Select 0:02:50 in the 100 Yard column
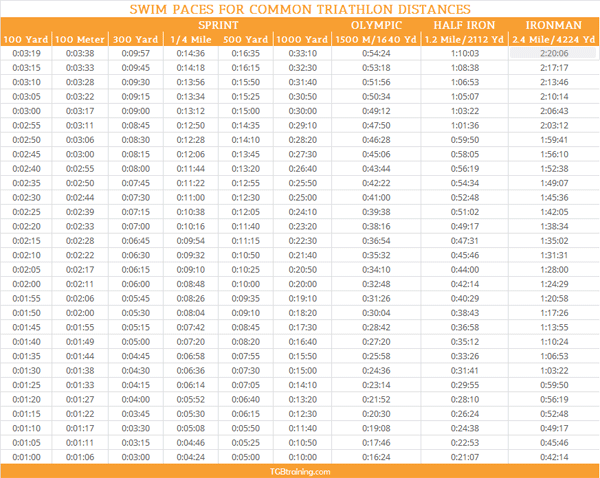Image resolution: width=600 pixels, height=478 pixels. point(26,140)
